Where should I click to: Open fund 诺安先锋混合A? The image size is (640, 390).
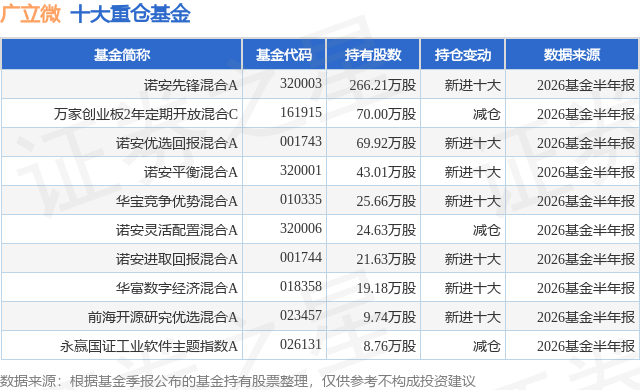[191, 85]
